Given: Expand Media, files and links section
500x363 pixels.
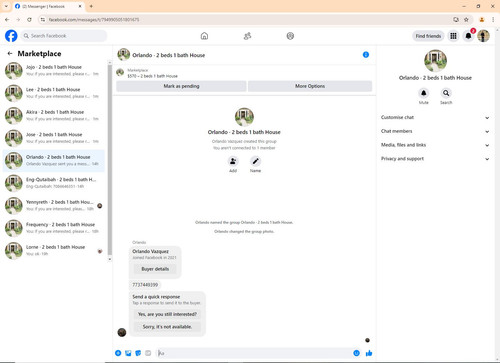Looking at the screenshot, I should tap(435, 145).
